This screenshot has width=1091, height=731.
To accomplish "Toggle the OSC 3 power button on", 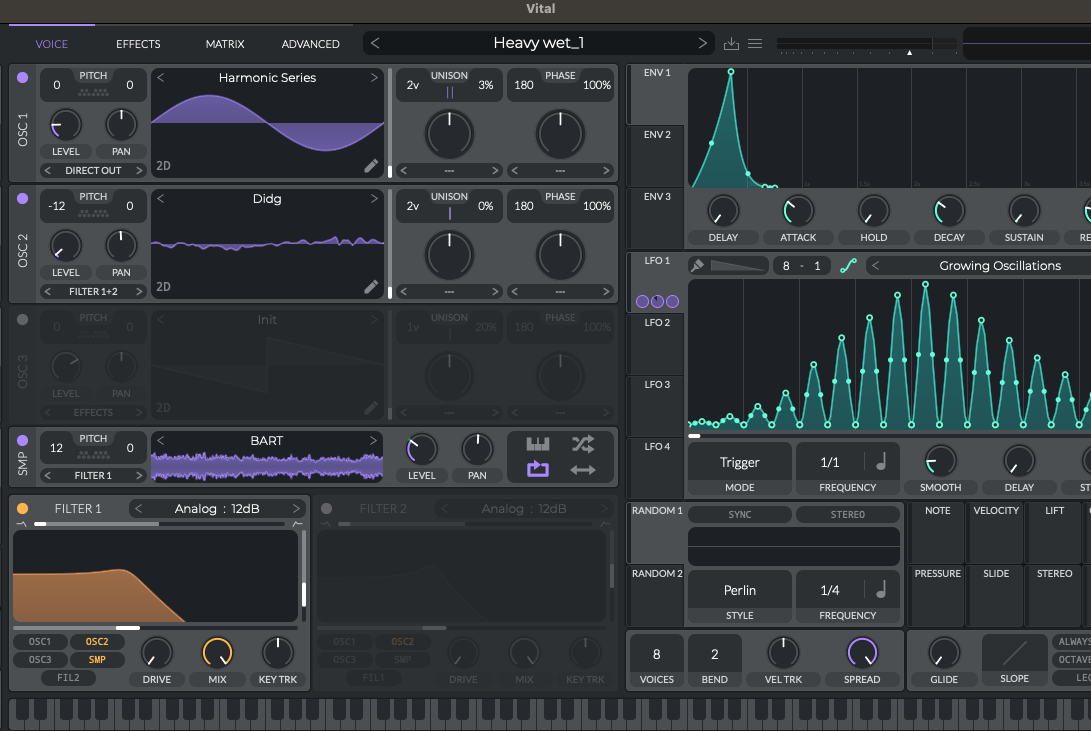I will coord(23,320).
